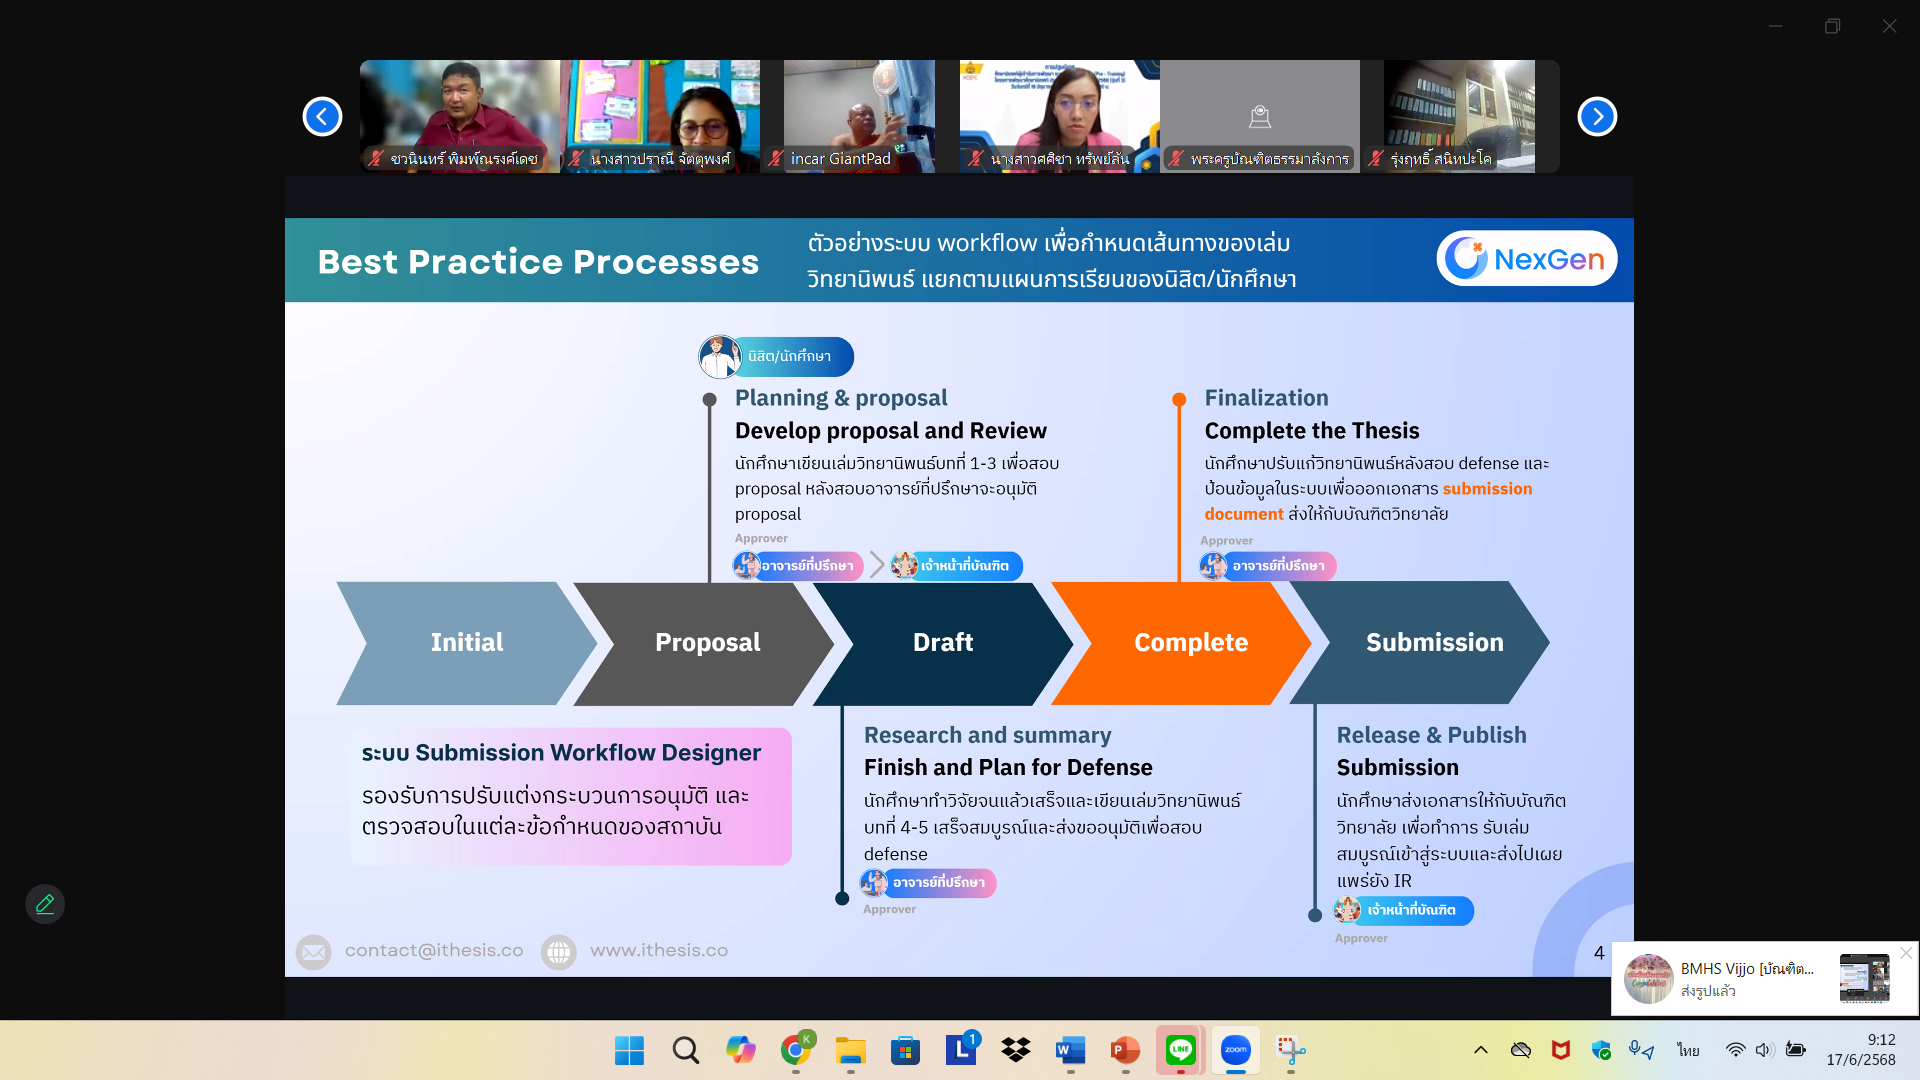This screenshot has width=1920, height=1080.
Task: Click 'Best Practice Processes' slide title
Action: 538,262
